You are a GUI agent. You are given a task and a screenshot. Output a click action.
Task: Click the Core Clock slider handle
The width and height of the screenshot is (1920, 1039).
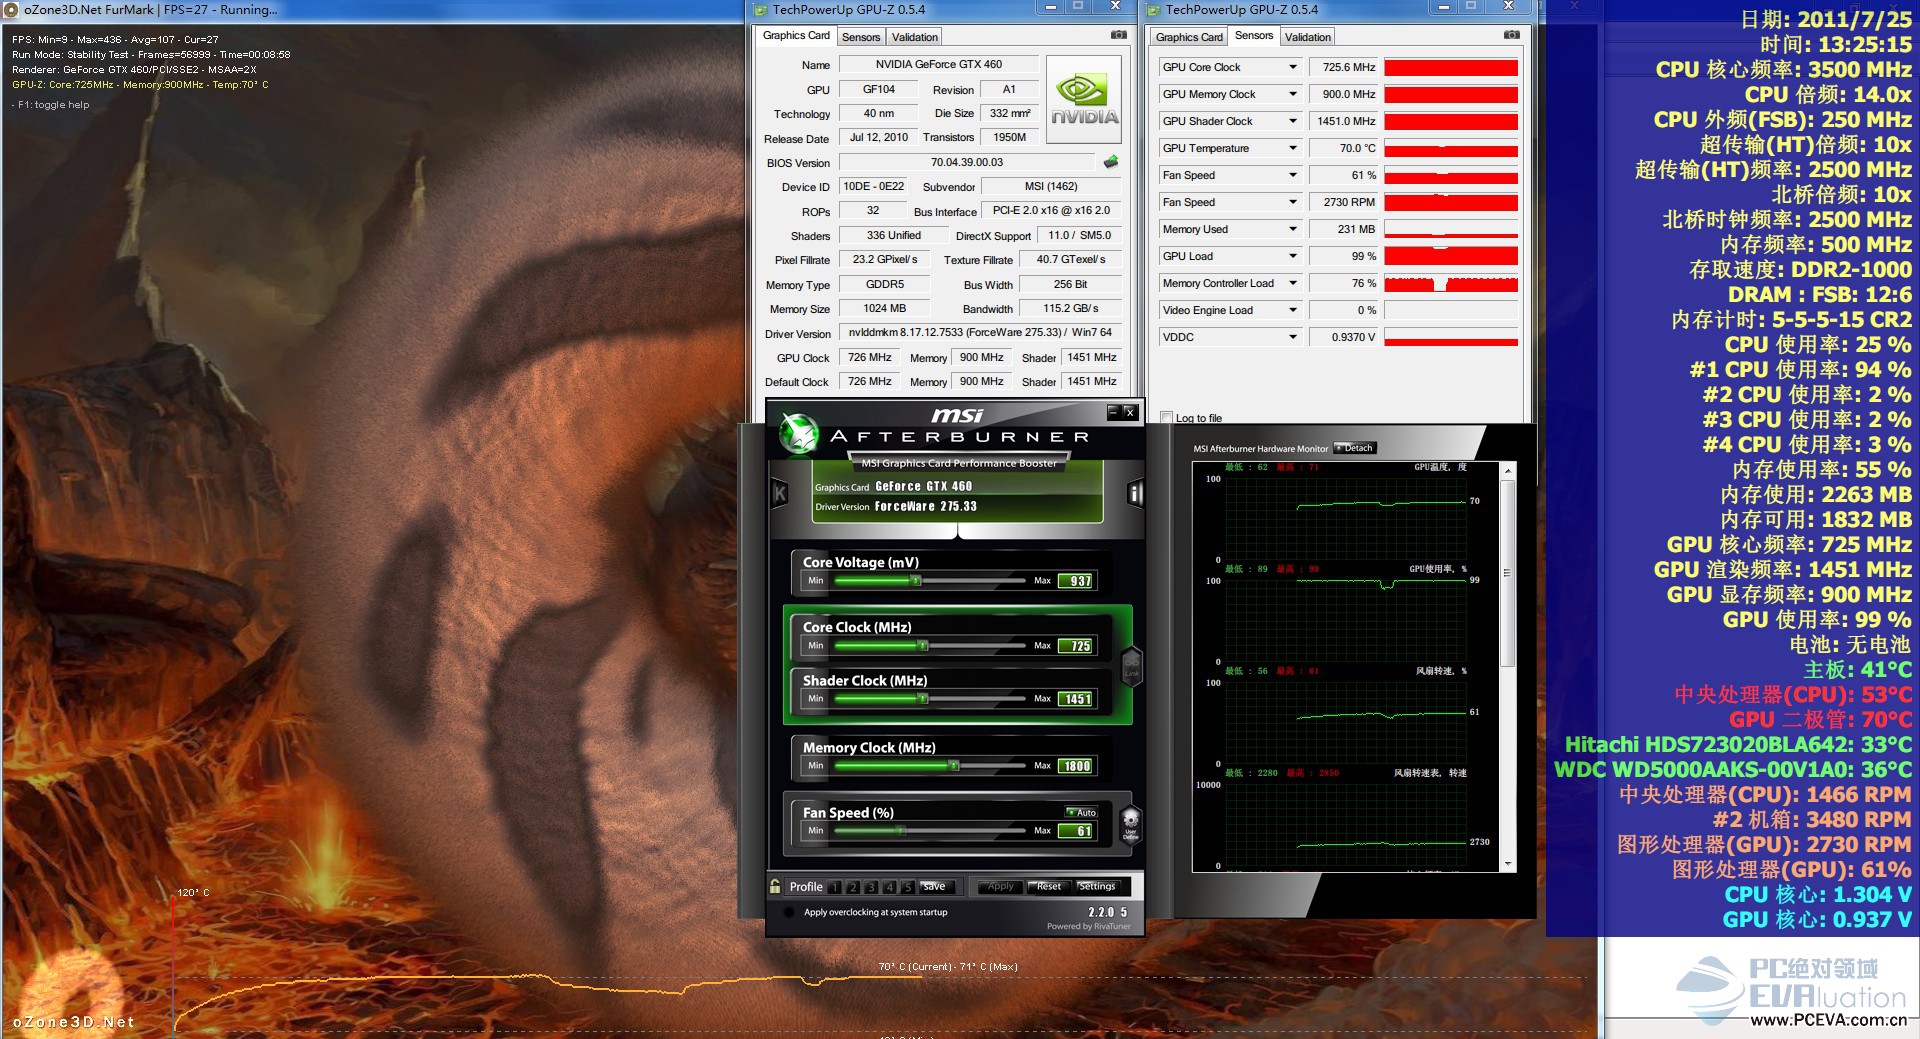923,645
